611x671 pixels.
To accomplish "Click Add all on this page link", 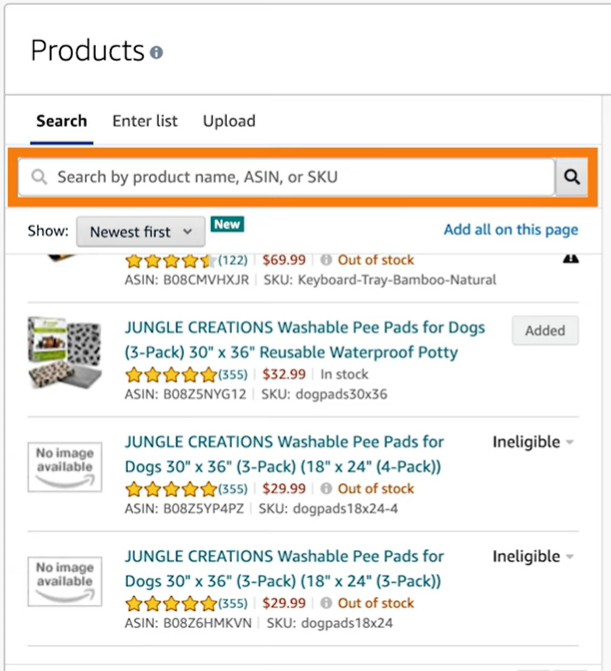I will point(511,230).
